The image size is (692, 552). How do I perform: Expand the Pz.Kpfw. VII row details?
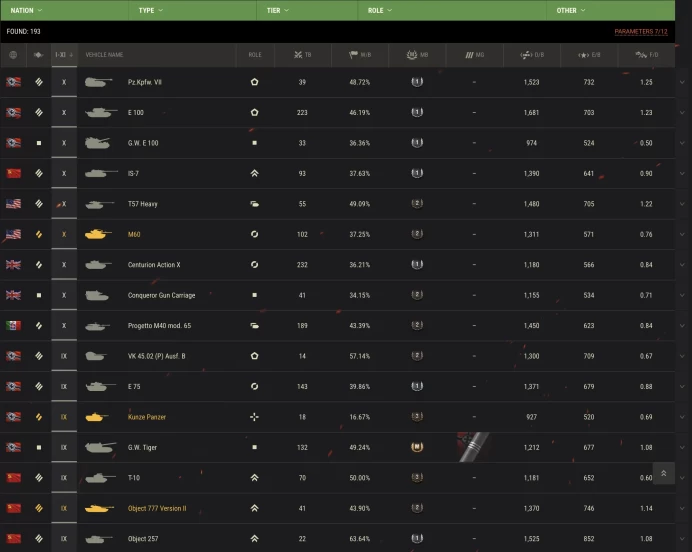(682, 82)
